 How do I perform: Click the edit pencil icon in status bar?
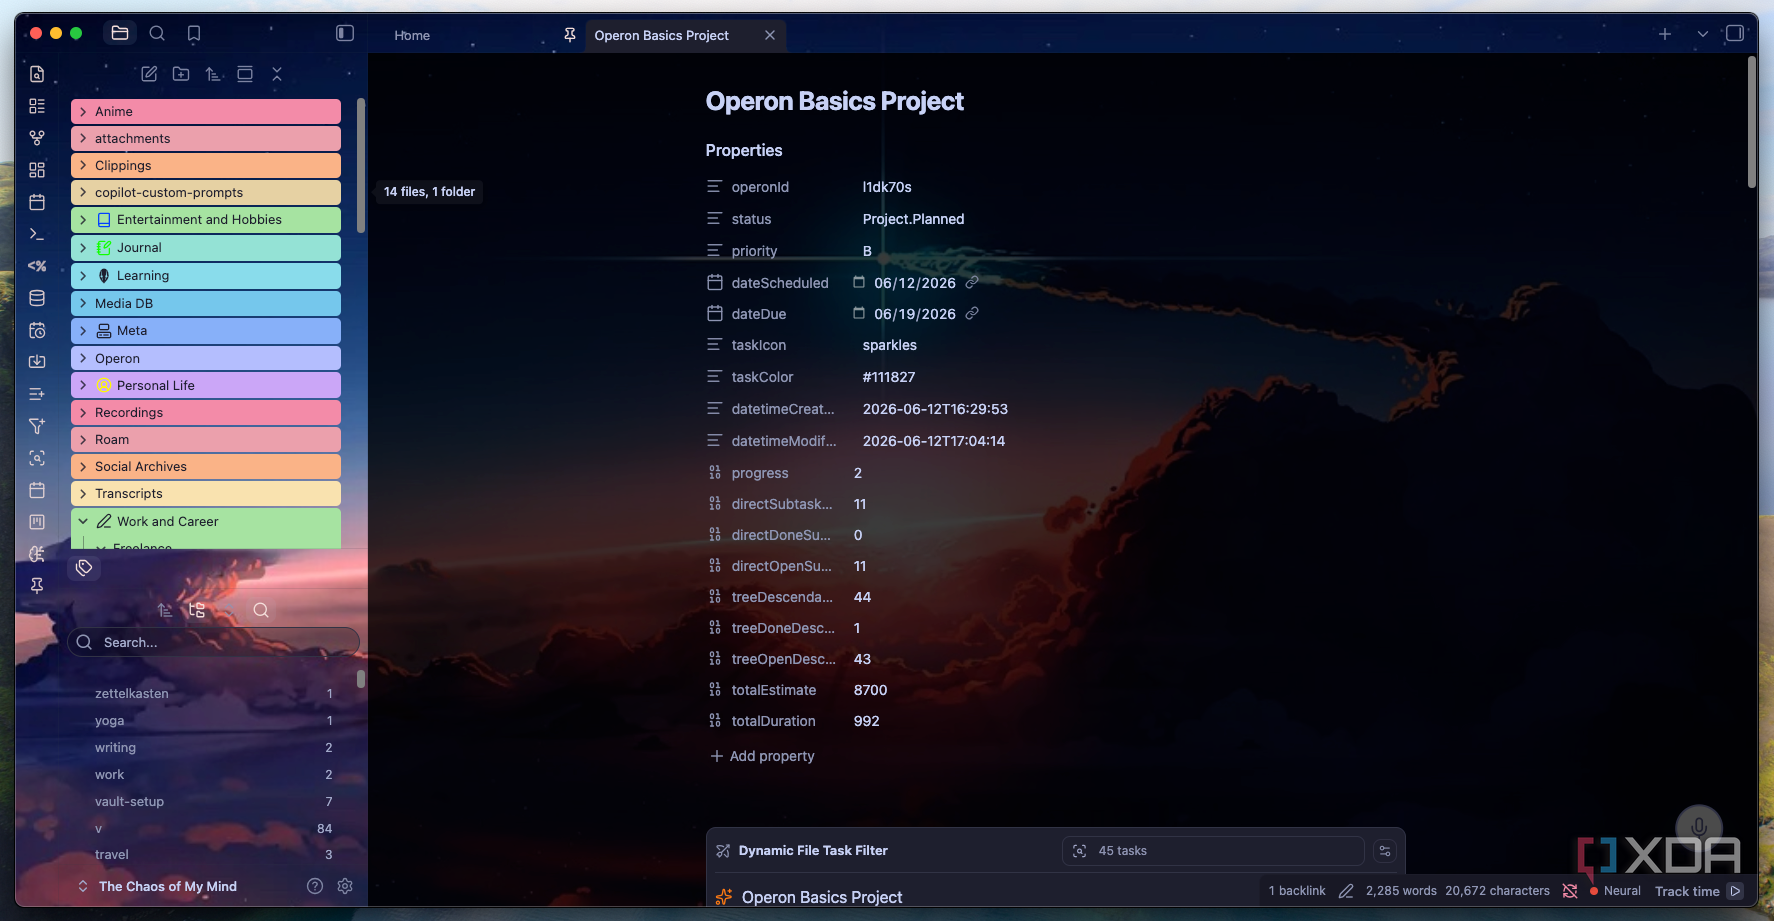[1346, 891]
